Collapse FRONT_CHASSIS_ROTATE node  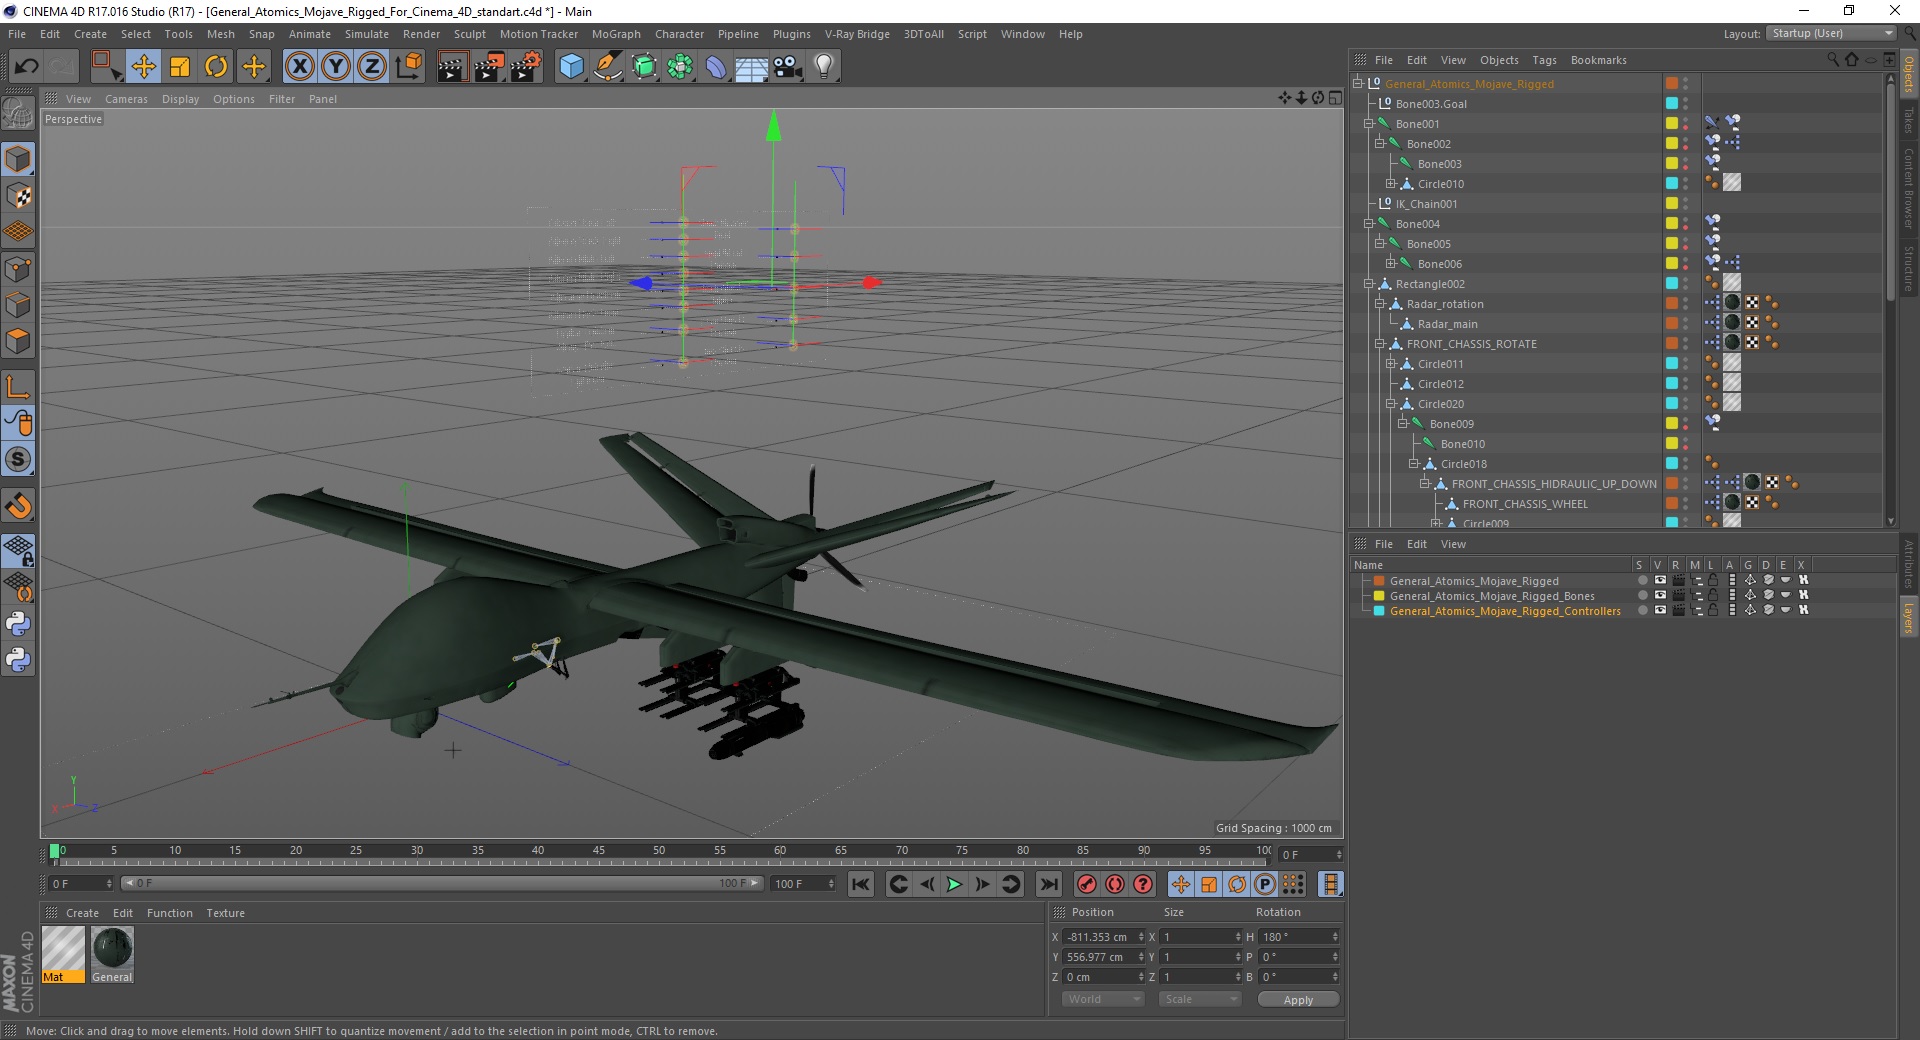[1380, 344]
